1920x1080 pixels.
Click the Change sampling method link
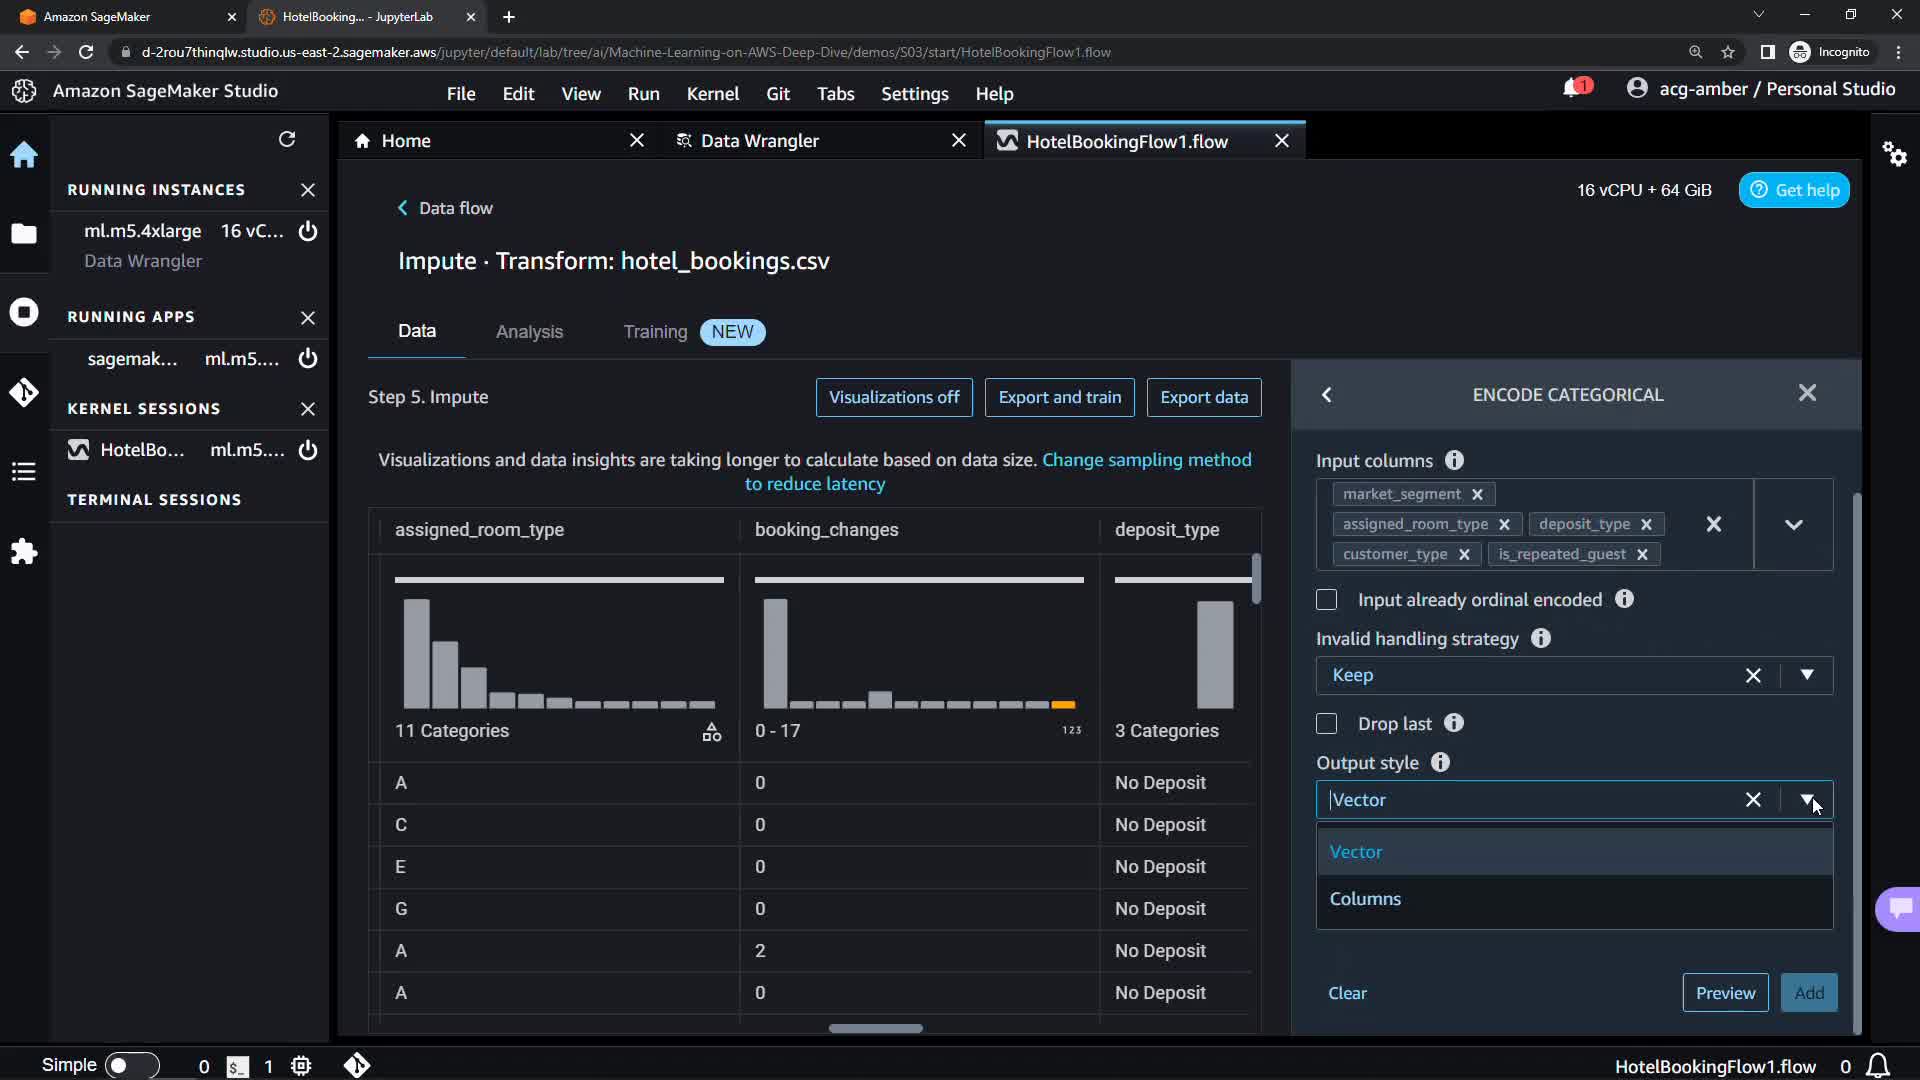pyautogui.click(x=1146, y=460)
